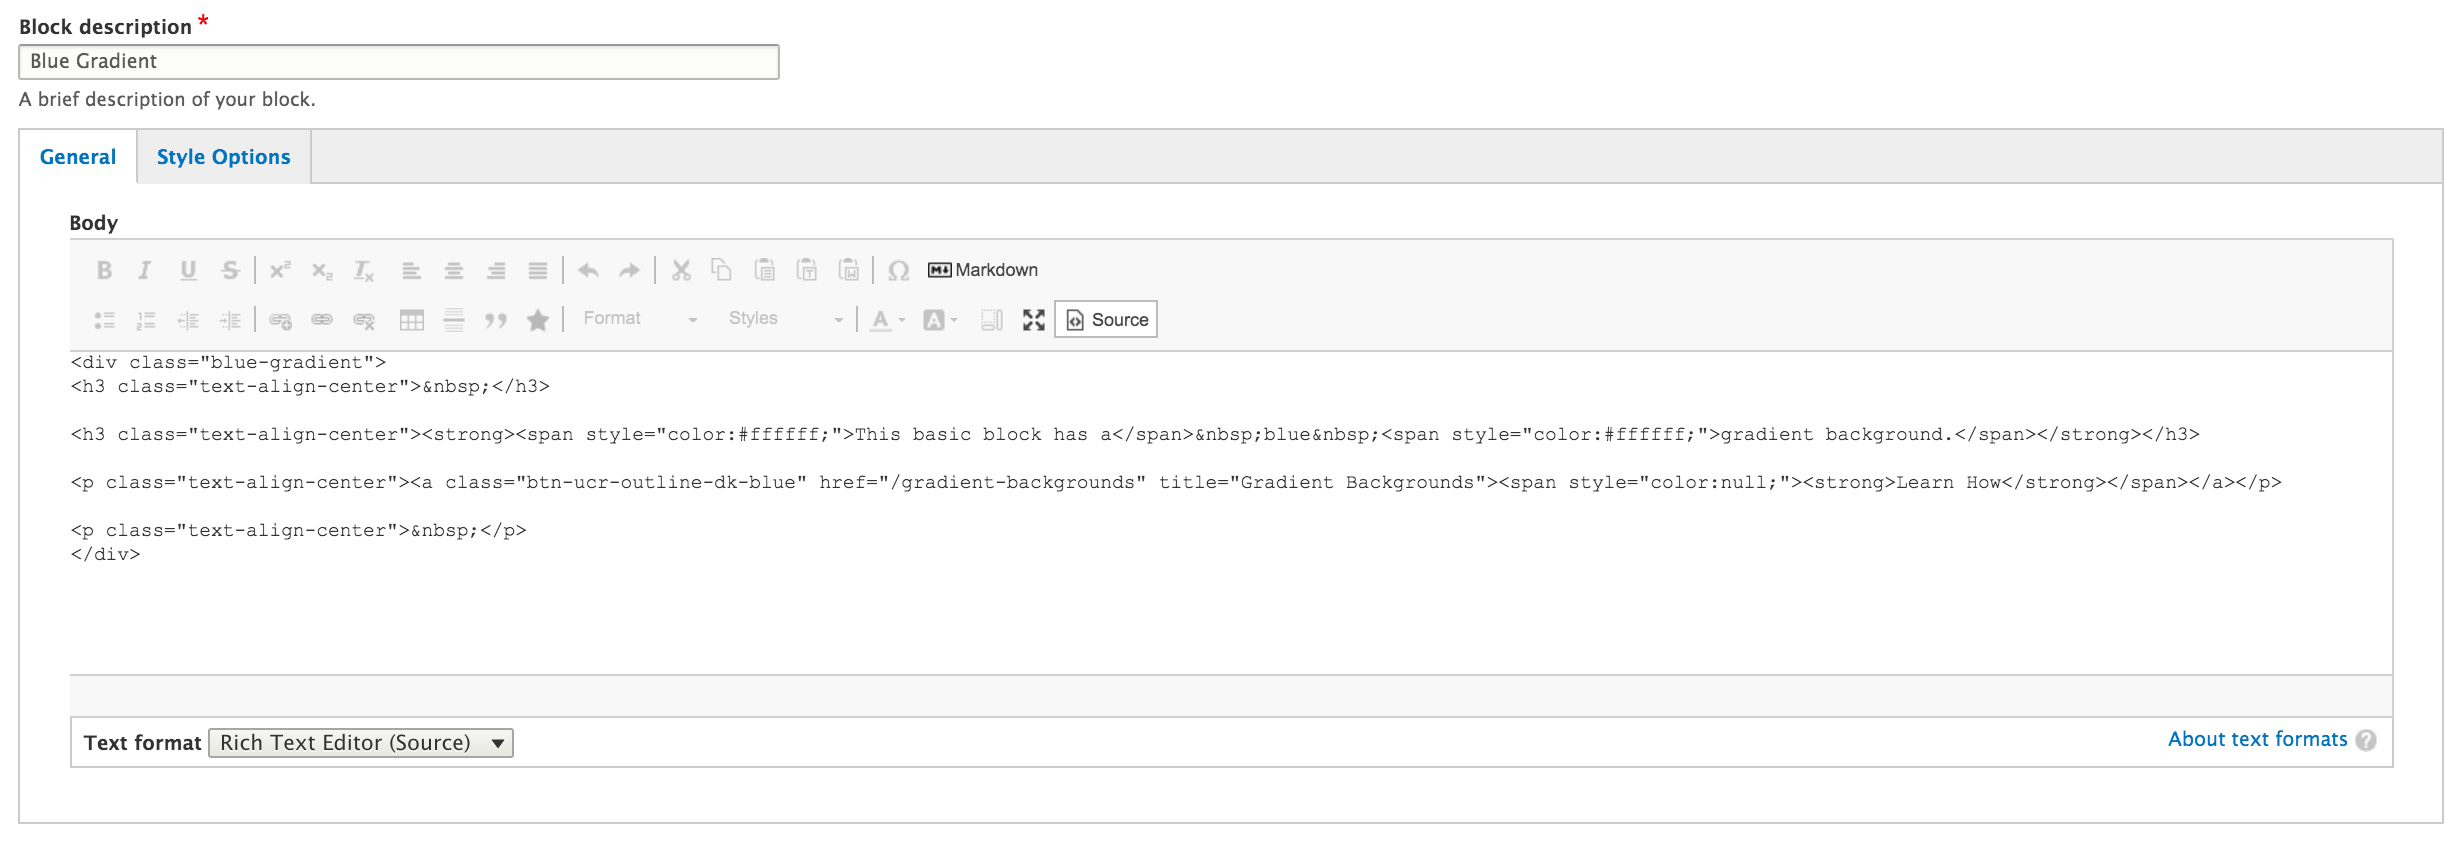
Task: Open the text color picker
Action: click(x=887, y=320)
